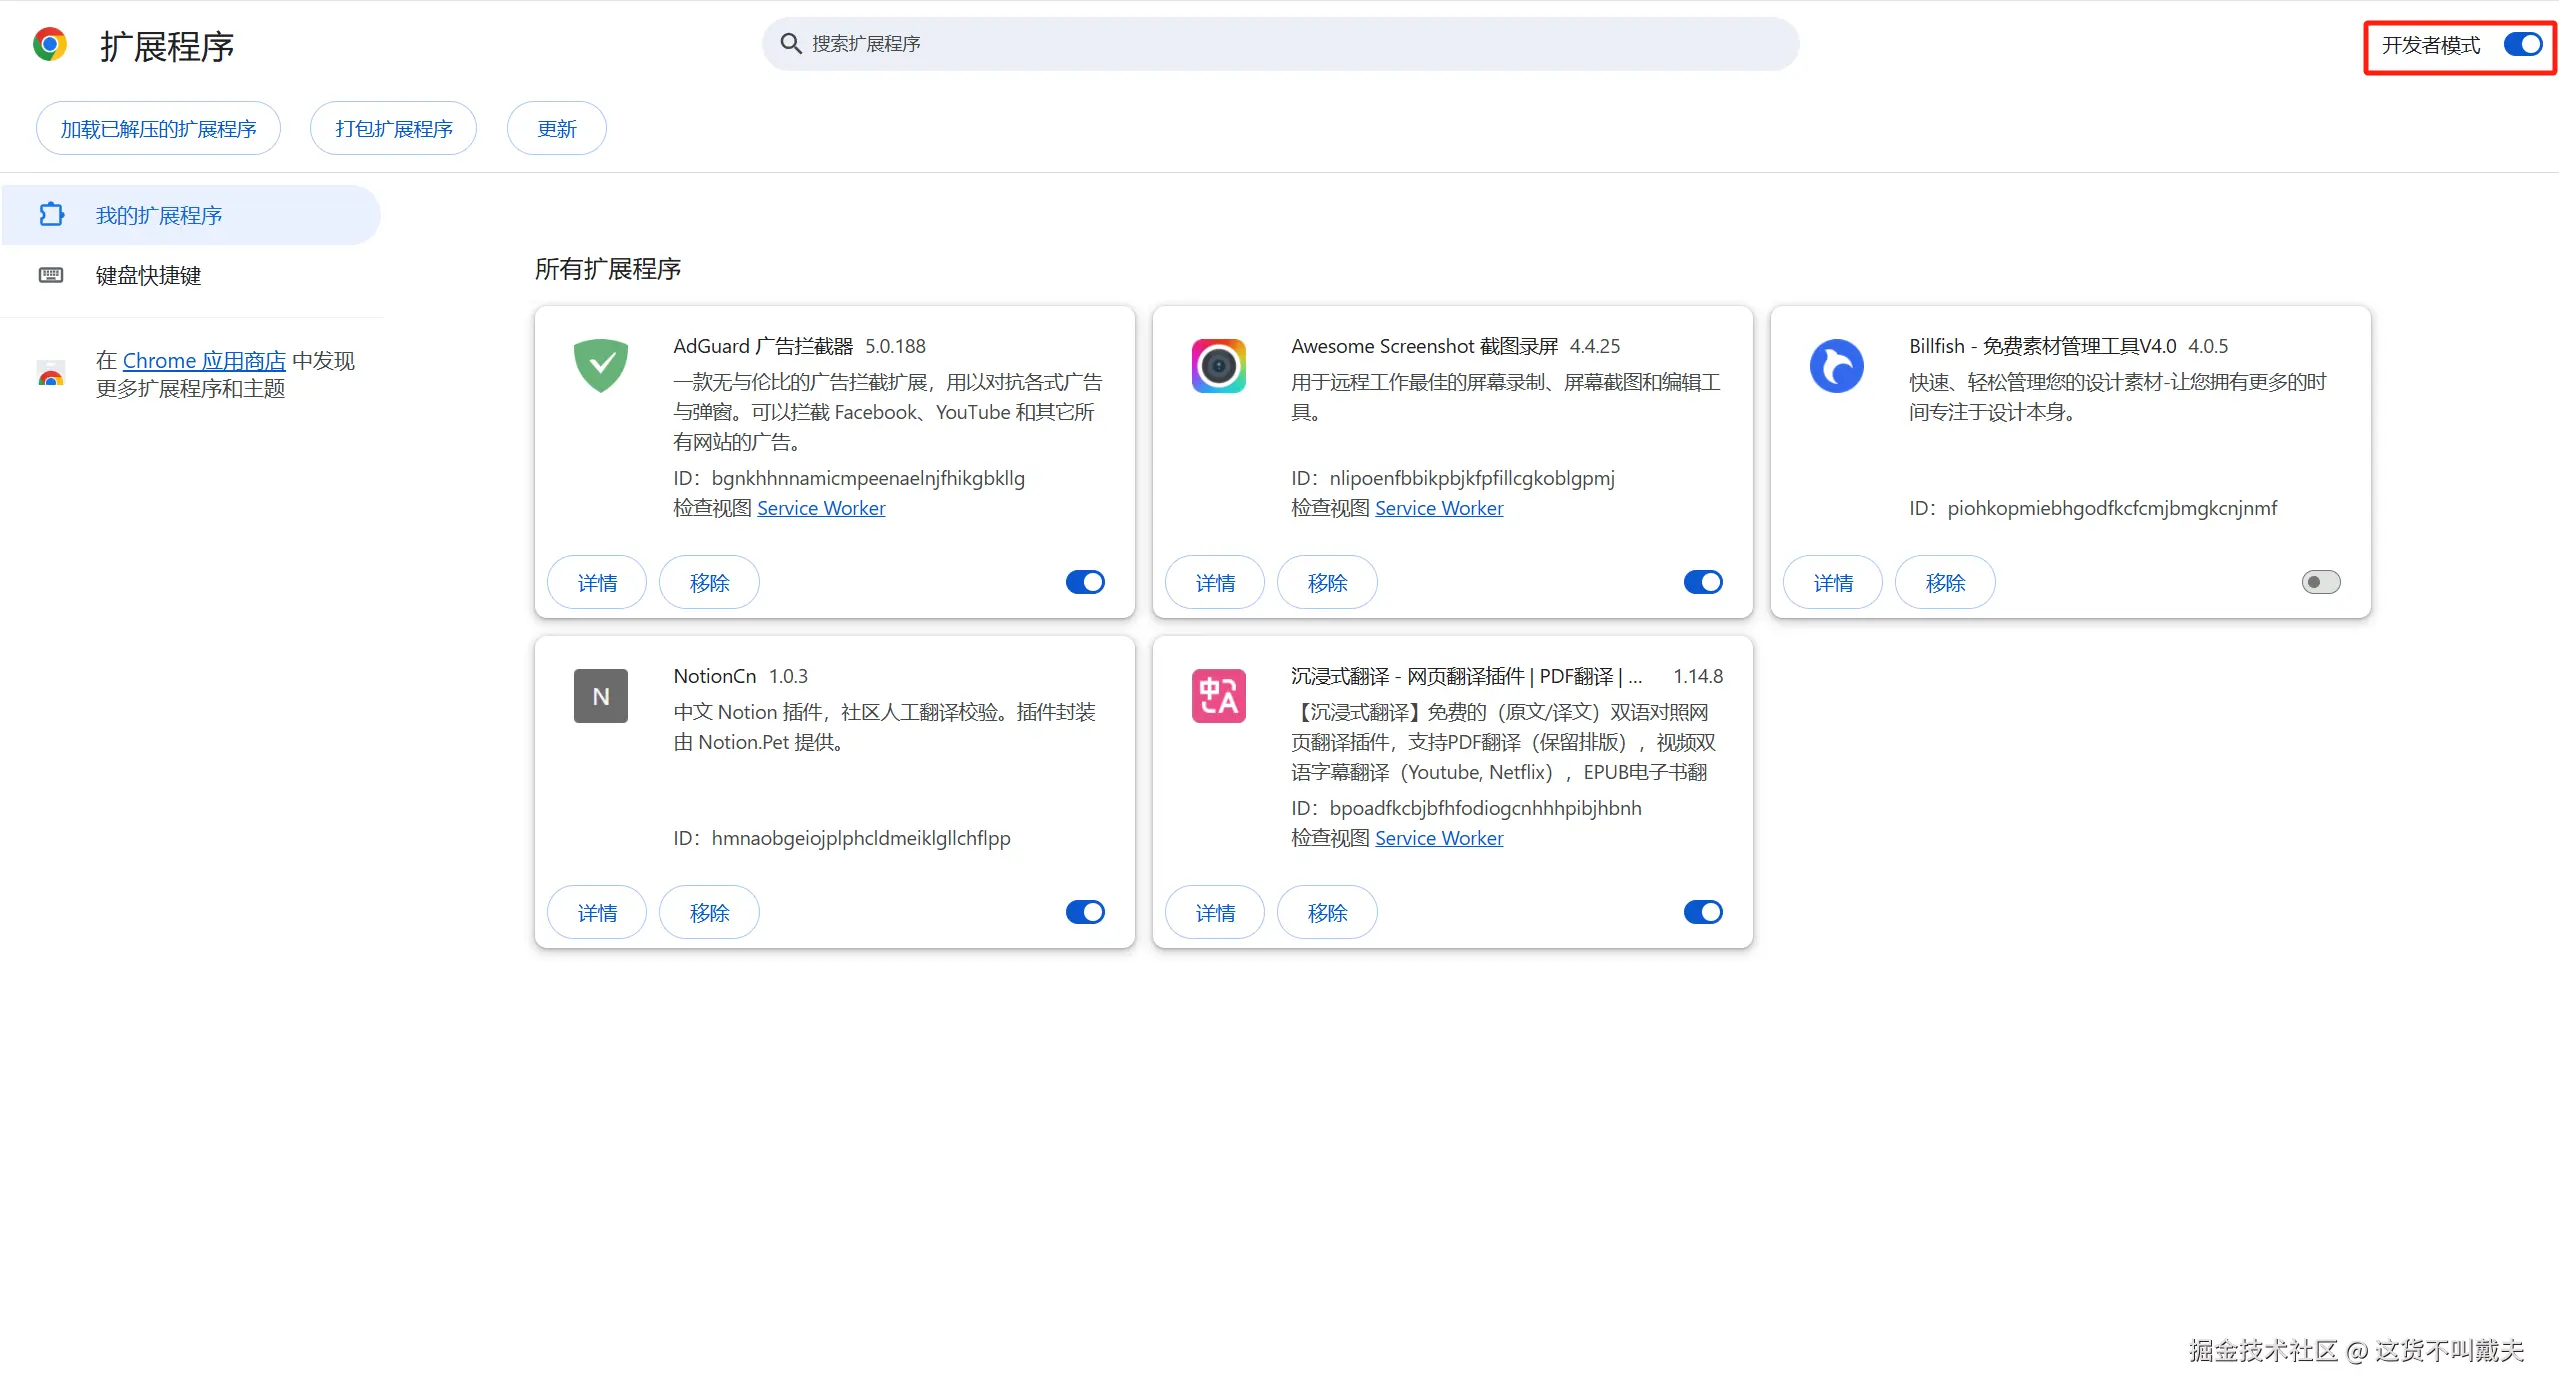Click the Chrome logo beside 扩展程序 title

[50, 45]
